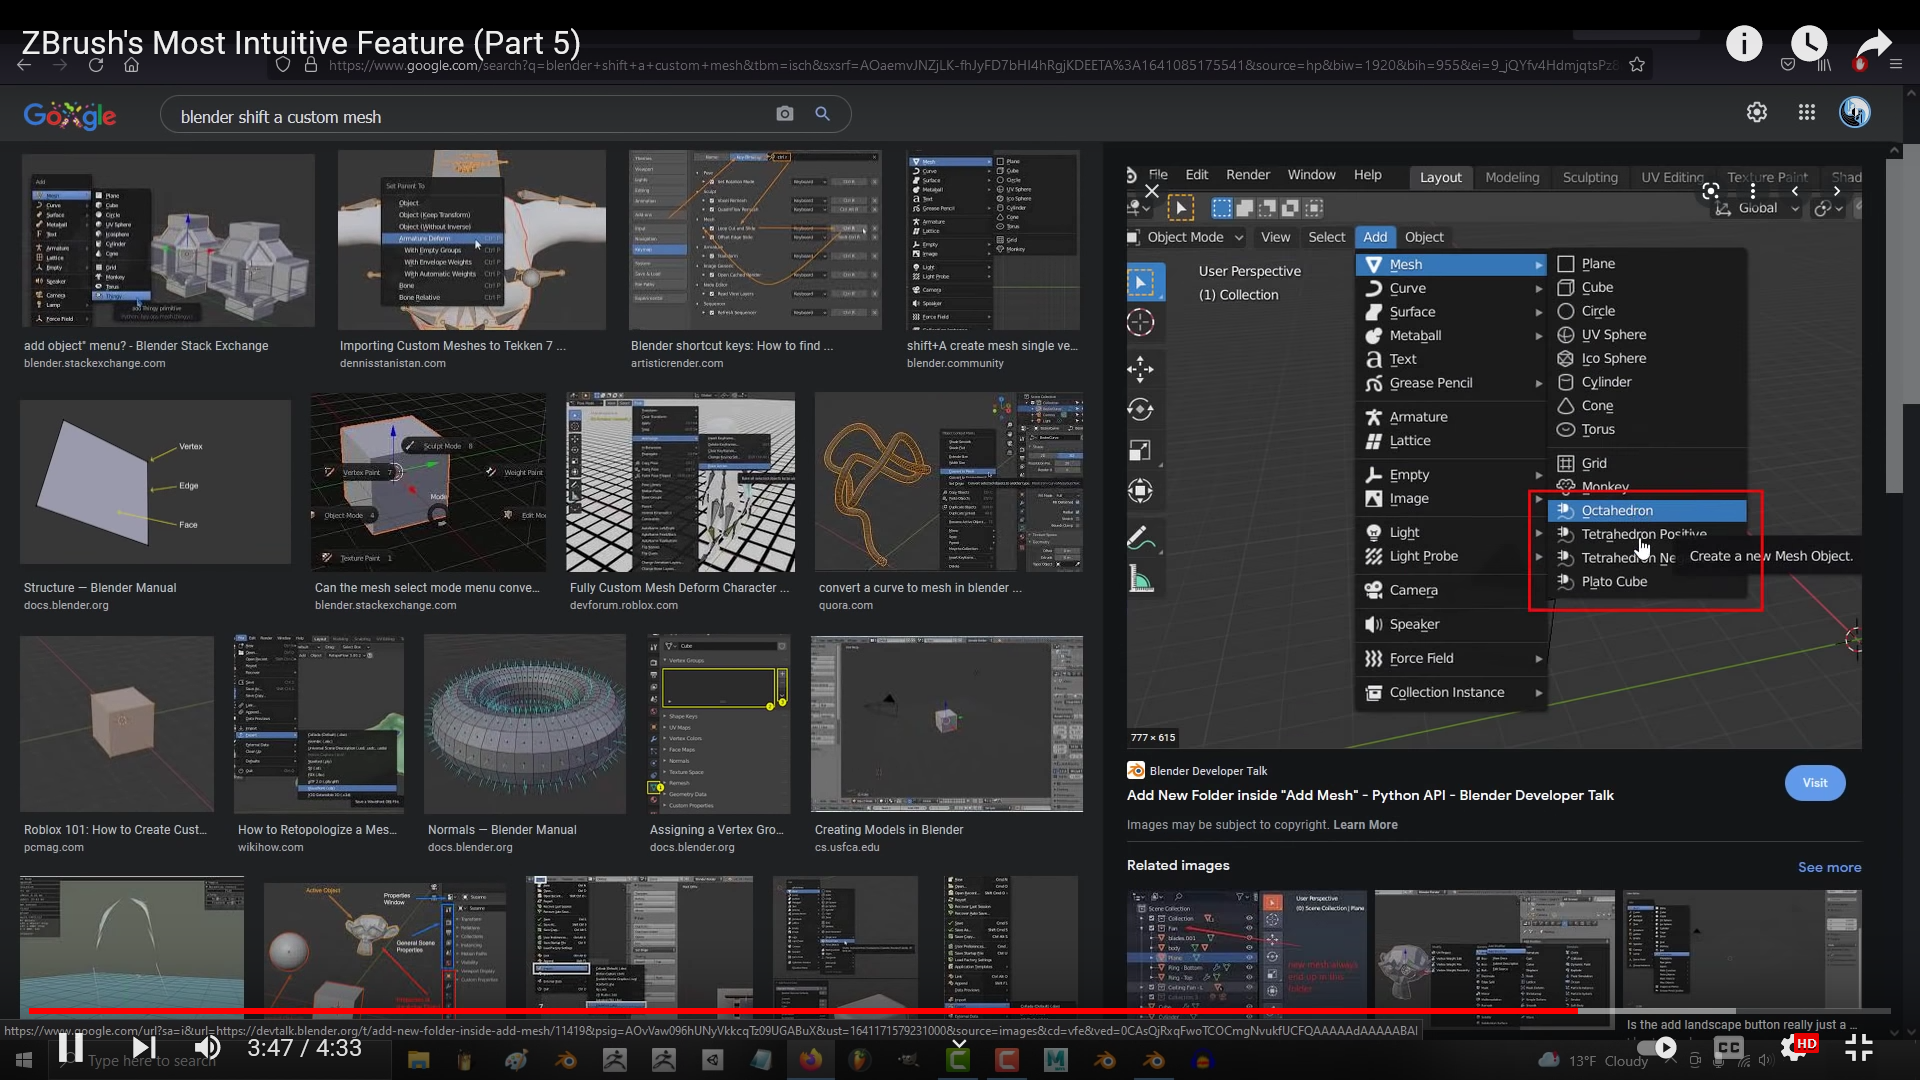Go to previous image in preview
This screenshot has width=1920, height=1080.
click(x=1795, y=190)
